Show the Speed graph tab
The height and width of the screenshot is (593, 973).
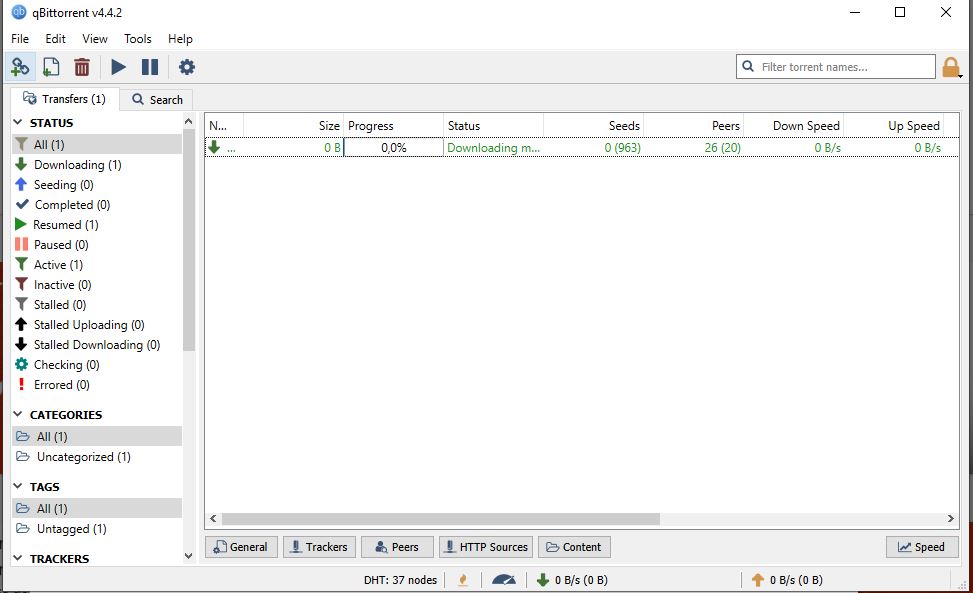click(922, 547)
